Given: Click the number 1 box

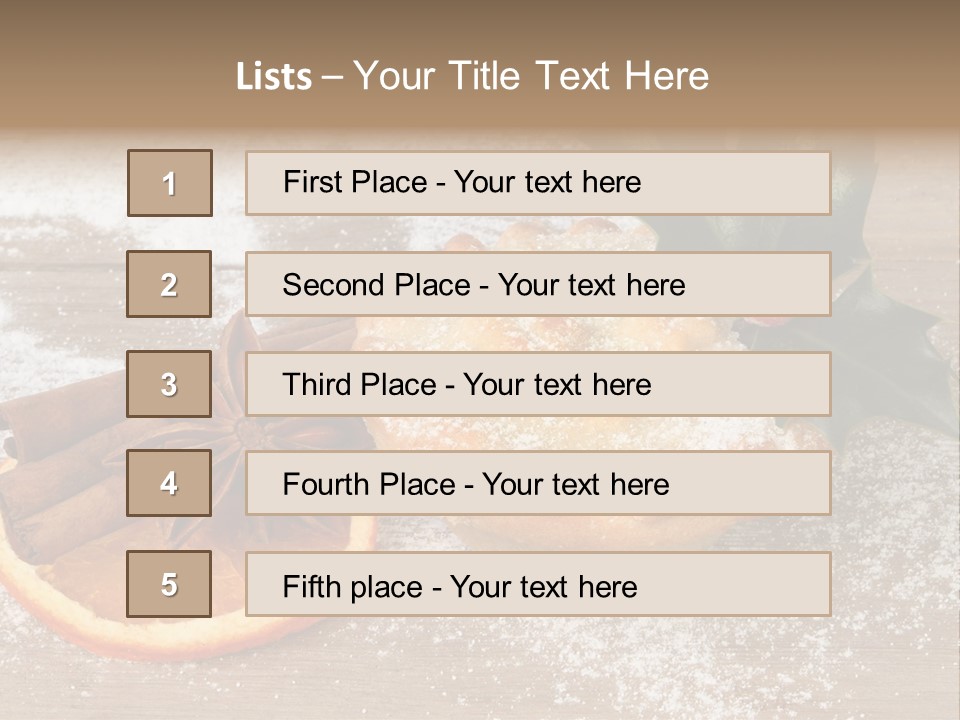Looking at the screenshot, I should coord(170,183).
